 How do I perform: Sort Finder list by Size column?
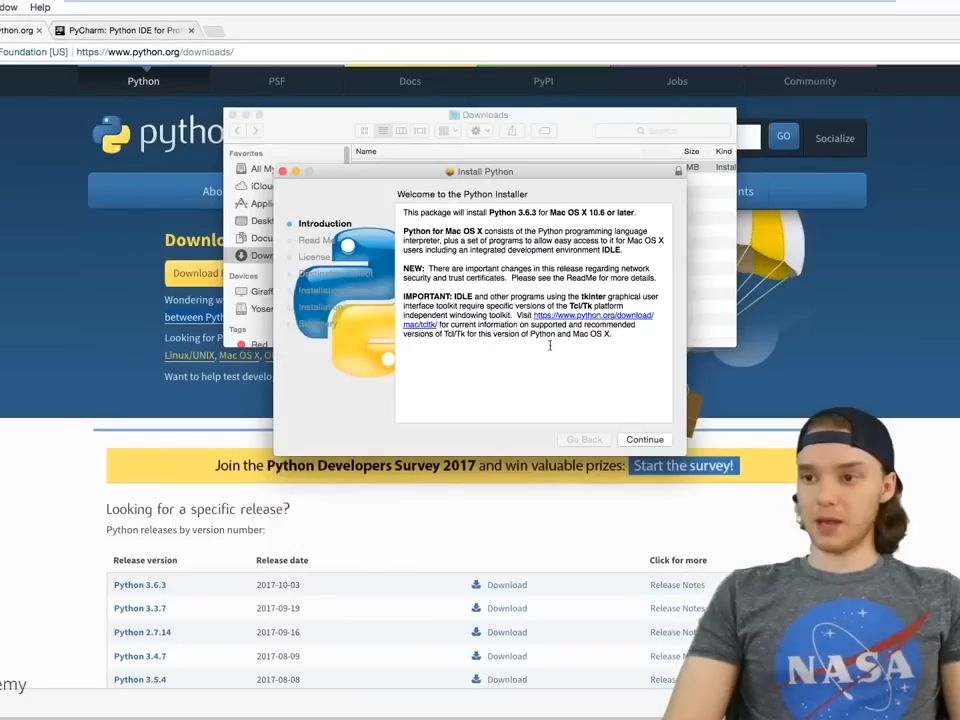(x=691, y=151)
